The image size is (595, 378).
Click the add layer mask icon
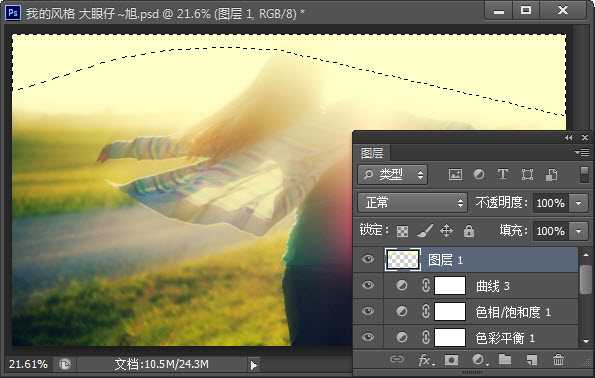tap(451, 360)
